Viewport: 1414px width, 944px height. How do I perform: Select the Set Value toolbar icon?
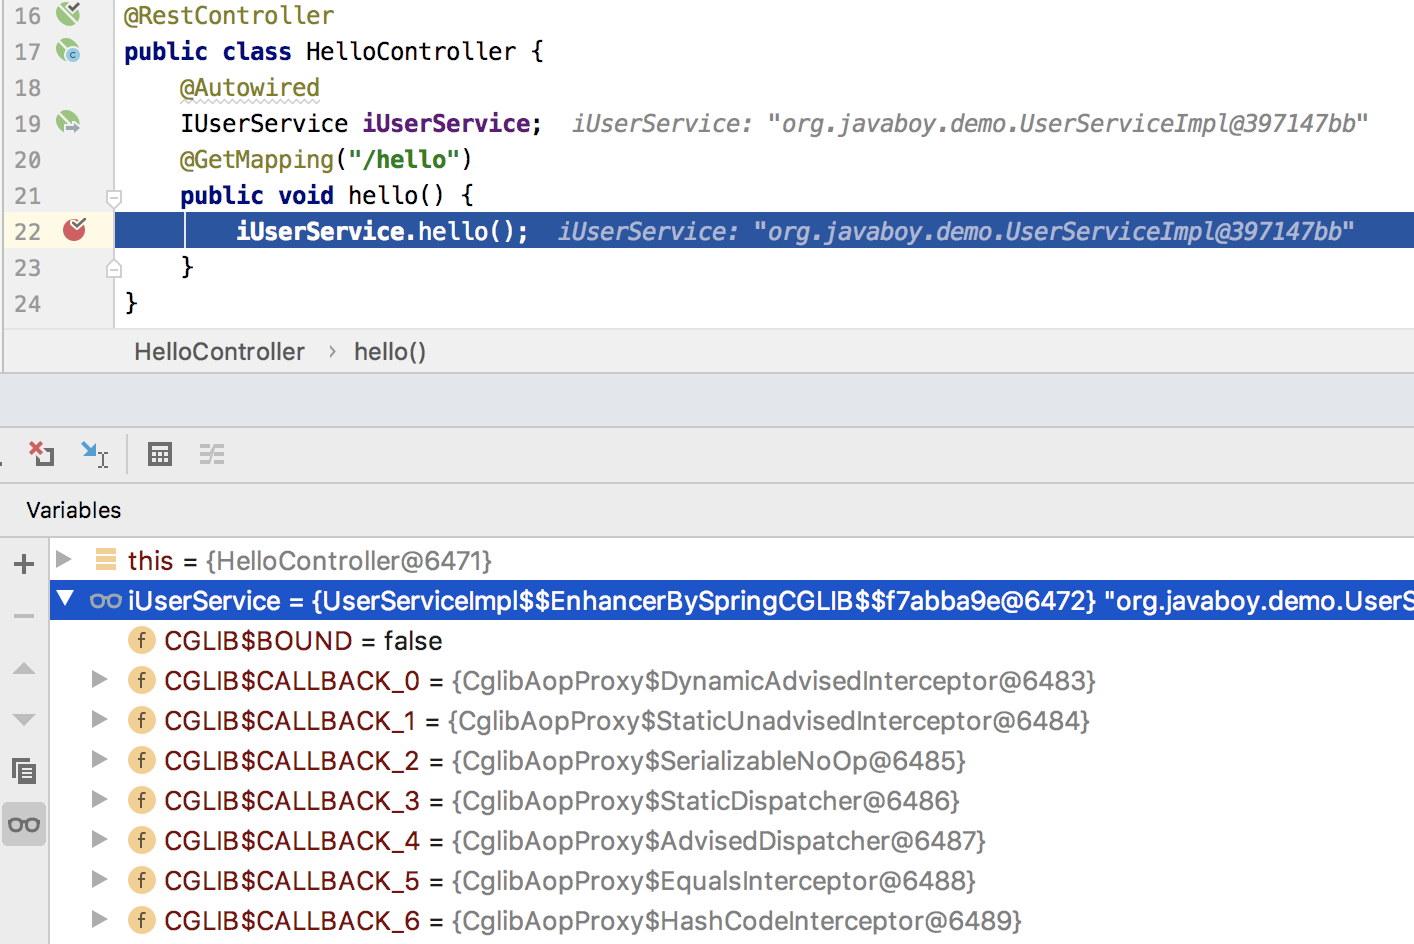coord(95,454)
